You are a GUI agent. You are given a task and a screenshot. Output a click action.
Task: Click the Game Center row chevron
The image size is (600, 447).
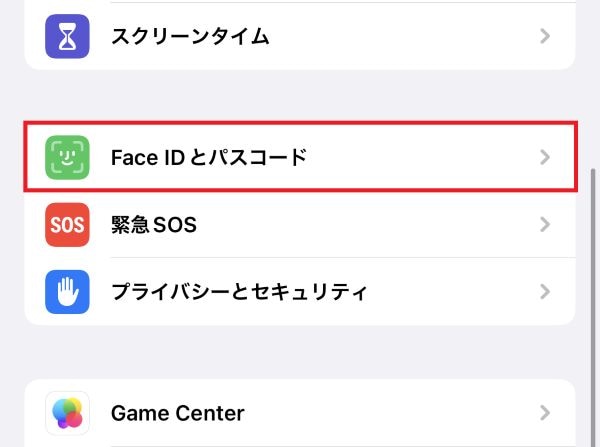(545, 413)
